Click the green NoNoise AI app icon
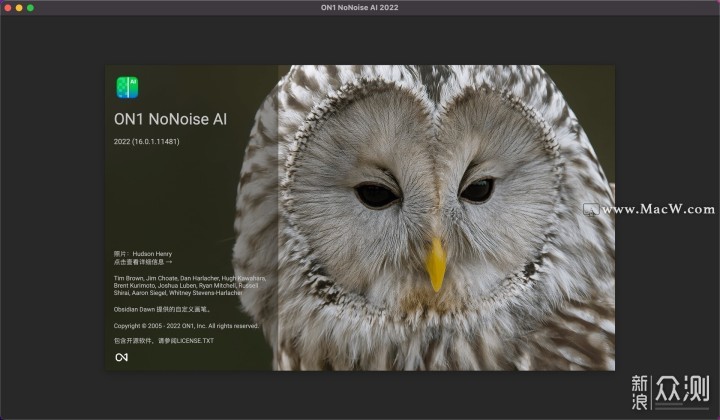This screenshot has width=720, height=420. click(x=127, y=87)
